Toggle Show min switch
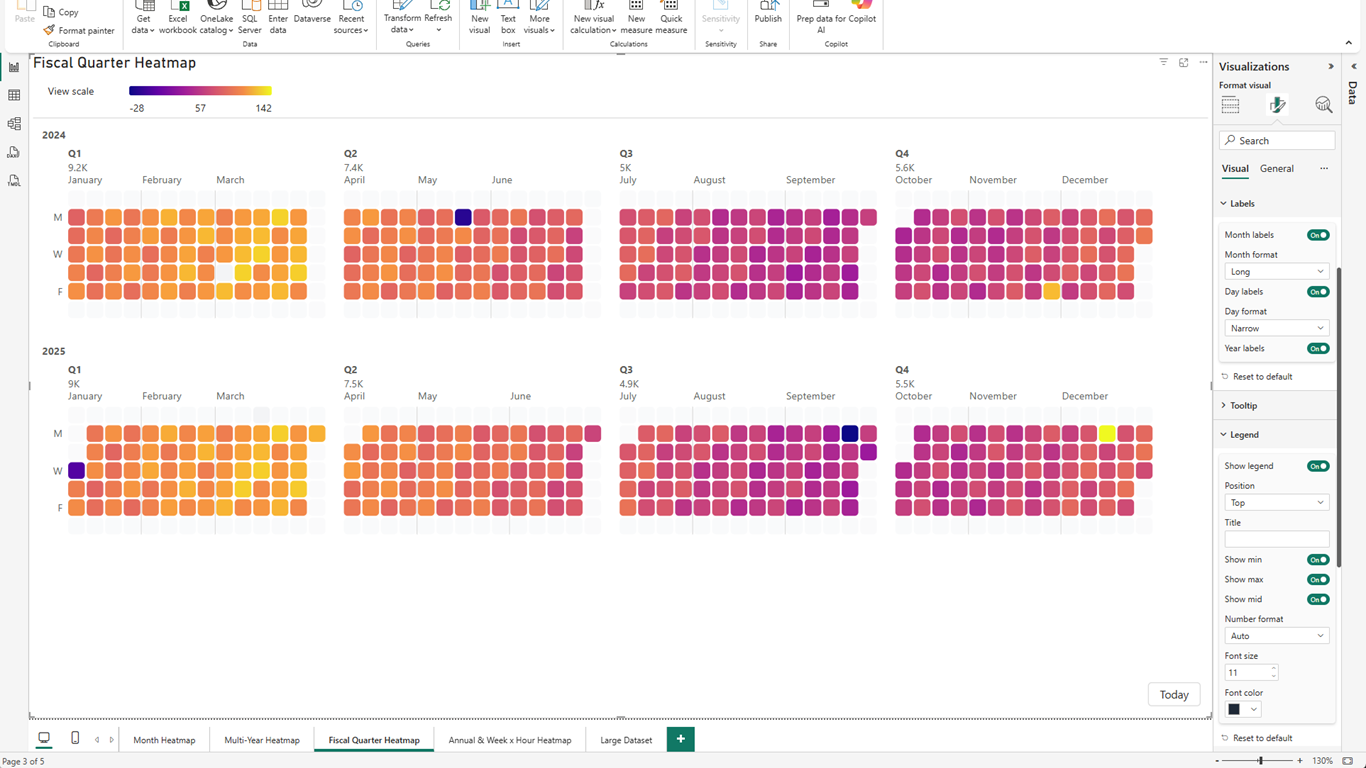The height and width of the screenshot is (768, 1366). click(1318, 560)
